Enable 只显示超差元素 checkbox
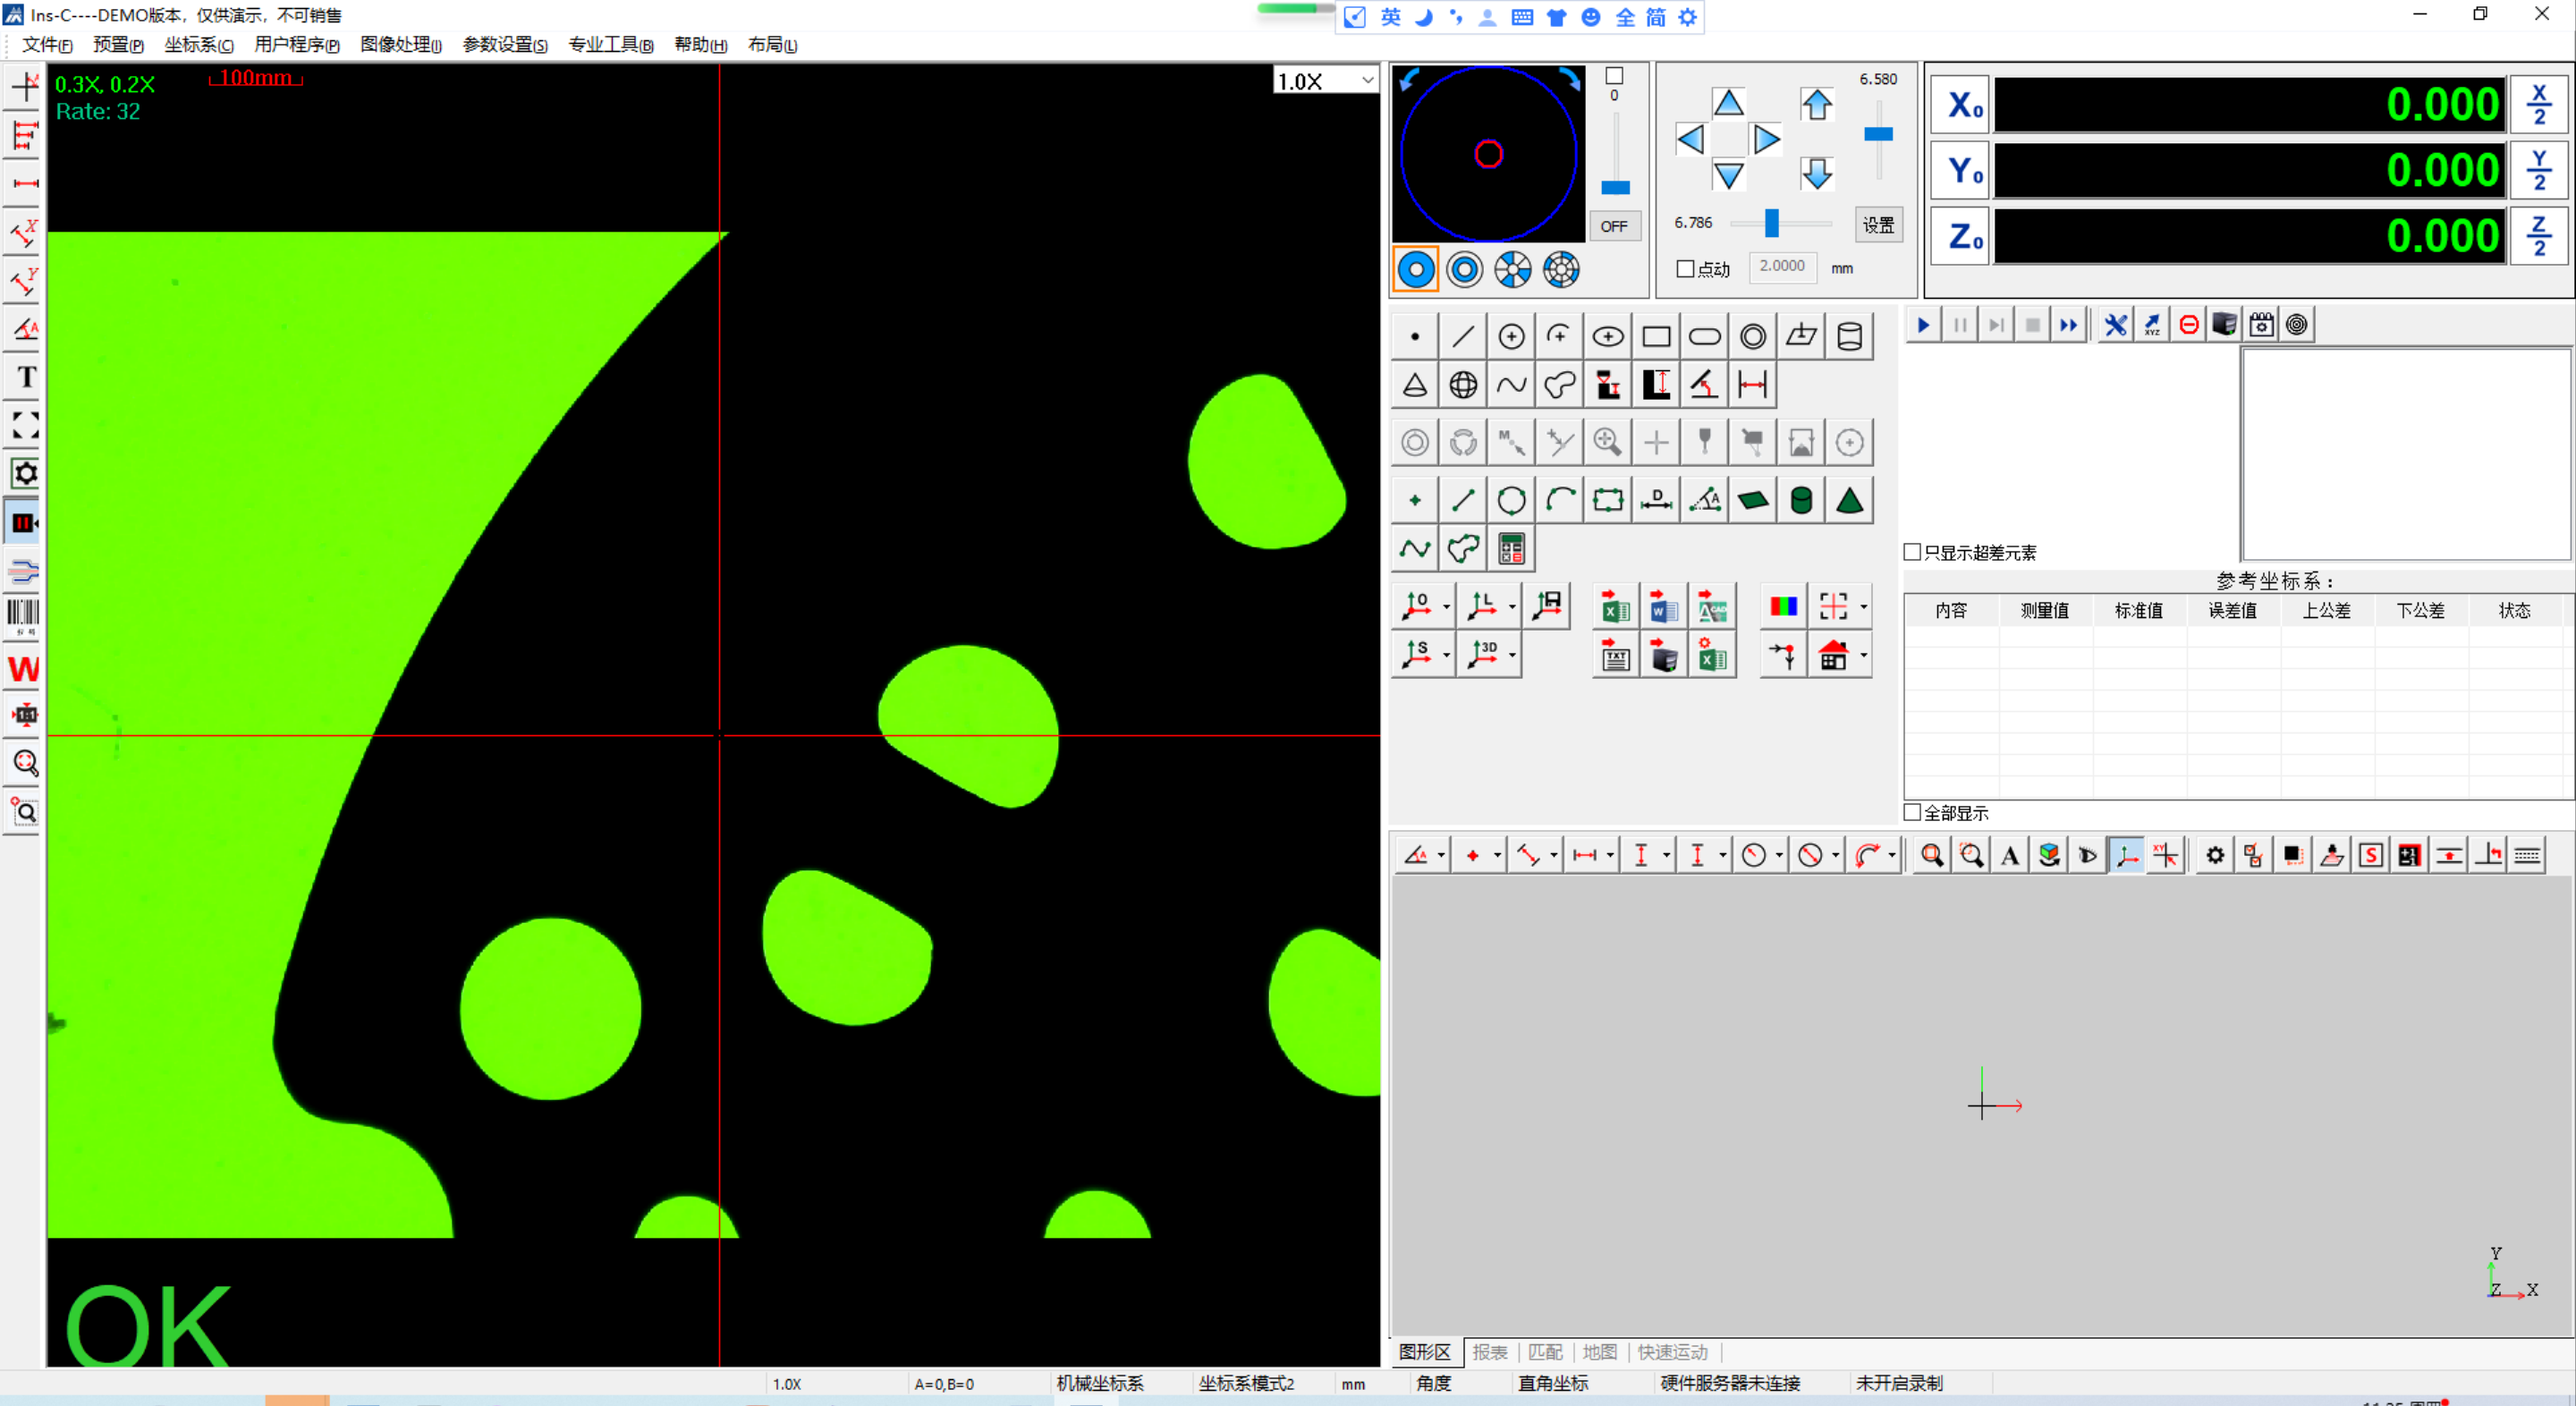The height and width of the screenshot is (1406, 2576). click(x=1912, y=552)
